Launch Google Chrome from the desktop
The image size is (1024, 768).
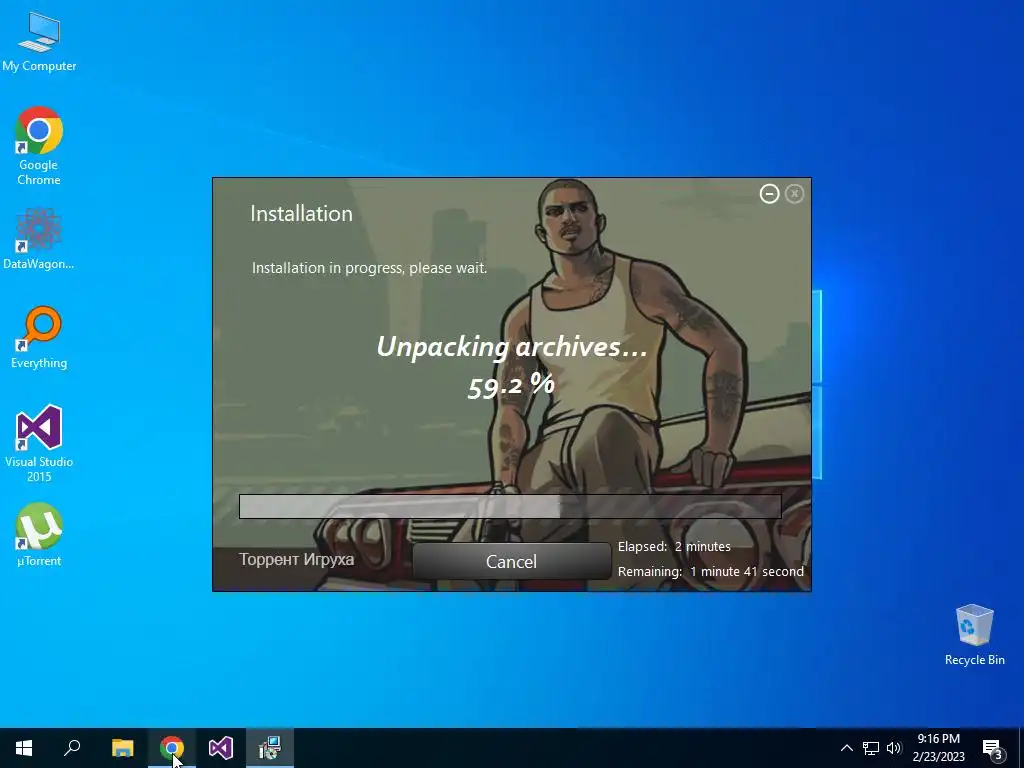[39, 146]
